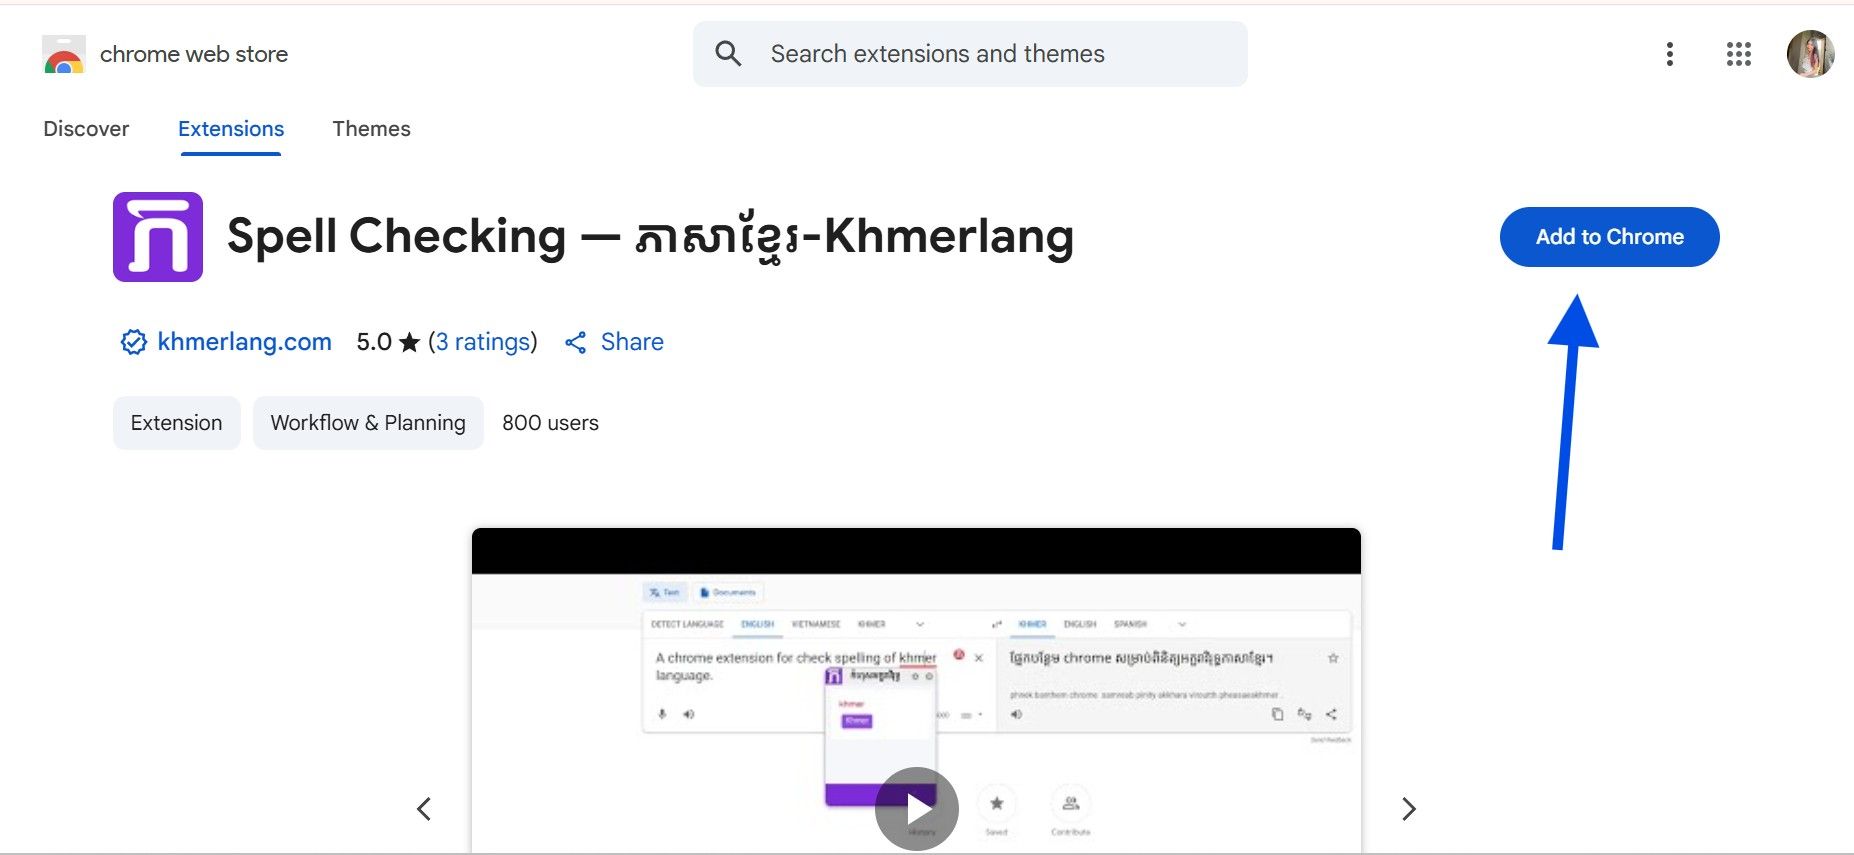This screenshot has width=1854, height=855.
Task: Click the Share link
Action: click(x=614, y=342)
